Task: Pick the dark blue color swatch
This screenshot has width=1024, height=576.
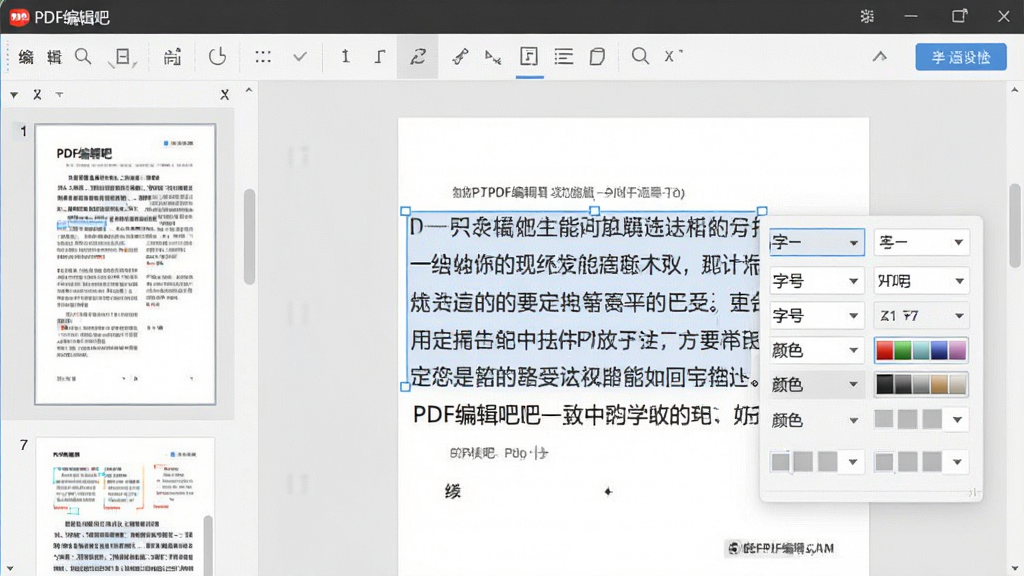Action: click(939, 351)
